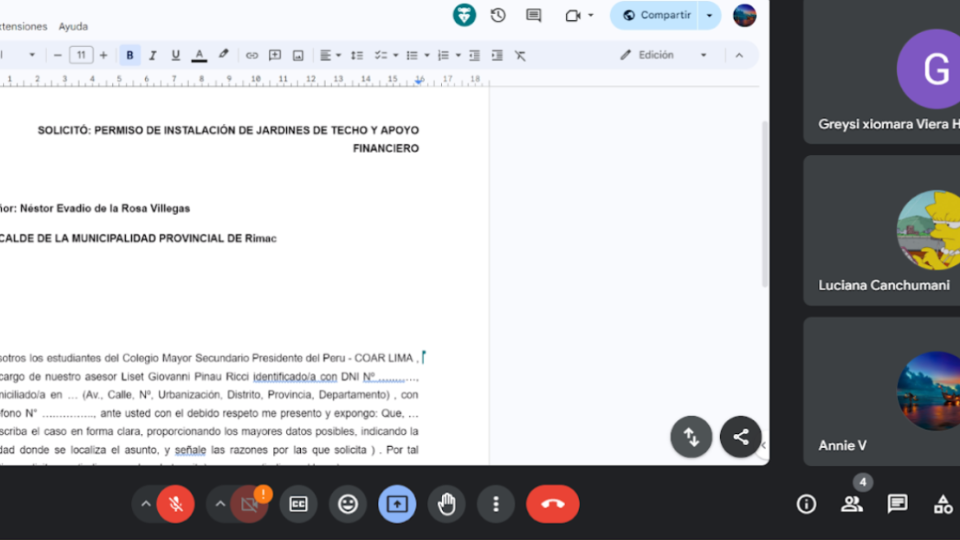Screen dimensions: 960x540
Task: Stop presenting the shared screen
Action: point(397,504)
